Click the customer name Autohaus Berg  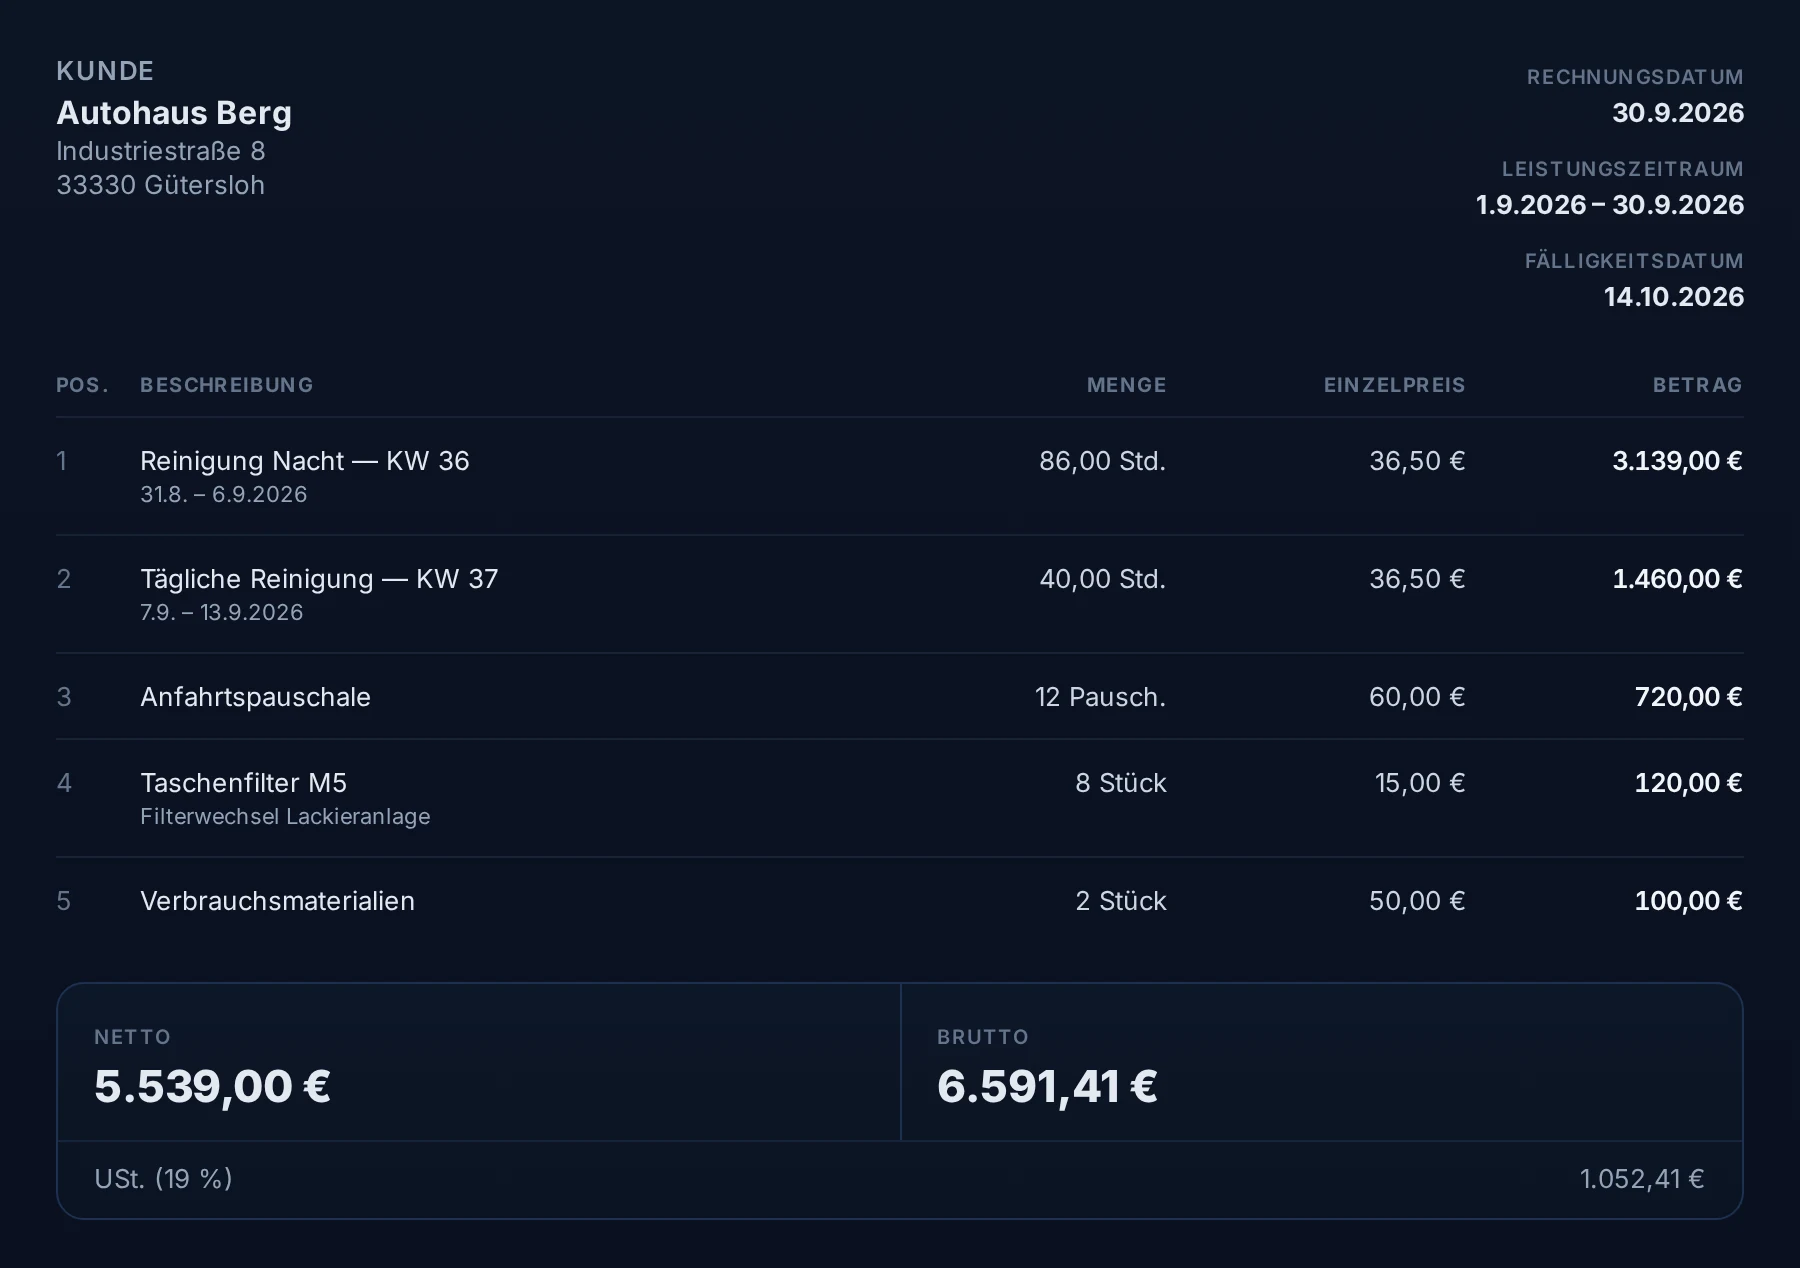(x=174, y=113)
